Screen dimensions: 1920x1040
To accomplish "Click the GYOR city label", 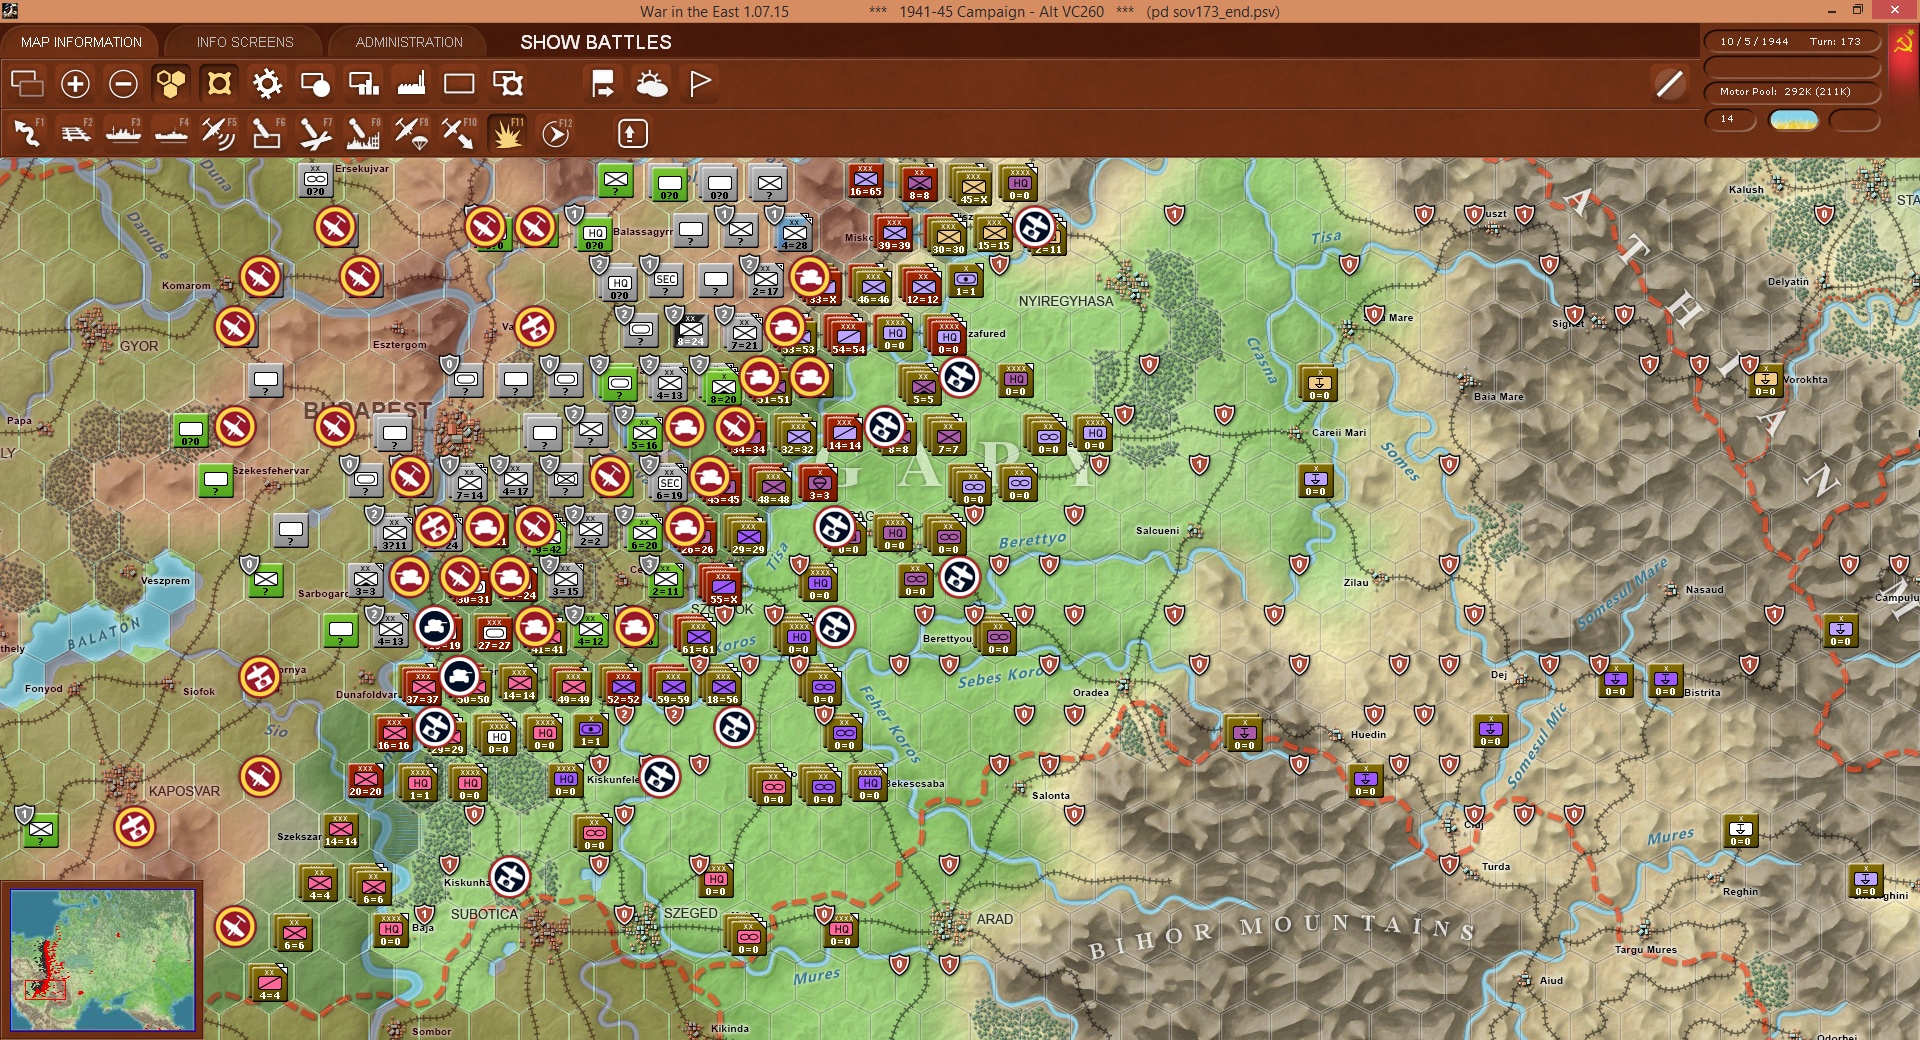I will point(139,346).
